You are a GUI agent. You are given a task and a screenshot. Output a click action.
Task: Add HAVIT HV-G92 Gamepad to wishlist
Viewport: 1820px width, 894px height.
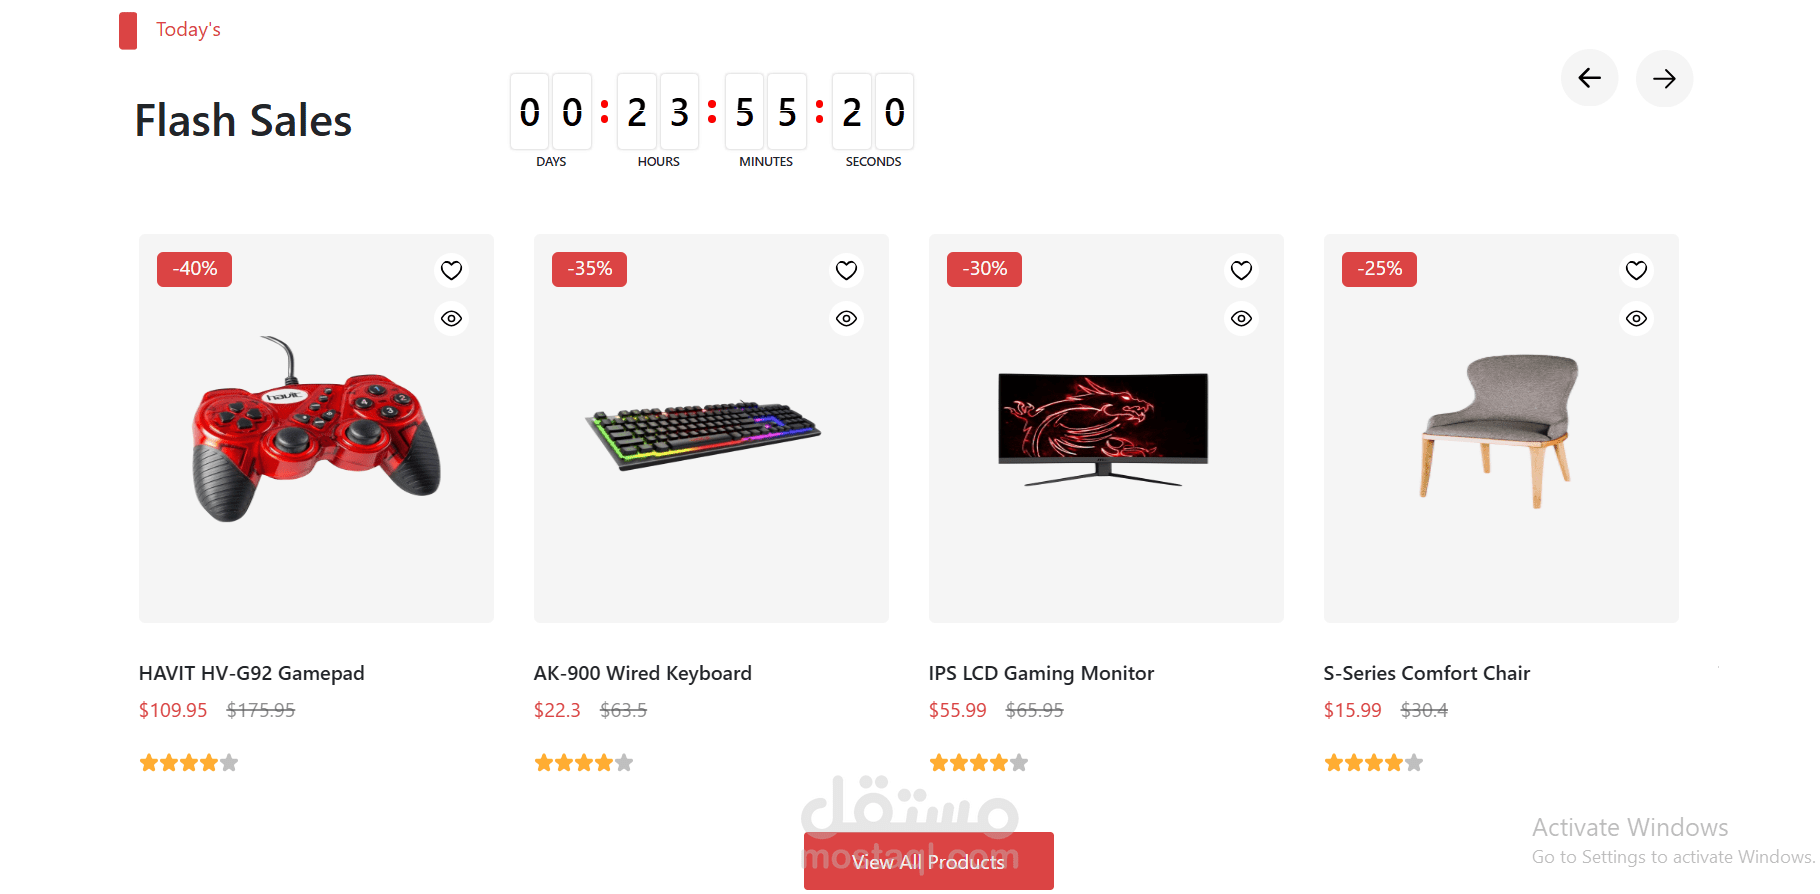(x=451, y=270)
